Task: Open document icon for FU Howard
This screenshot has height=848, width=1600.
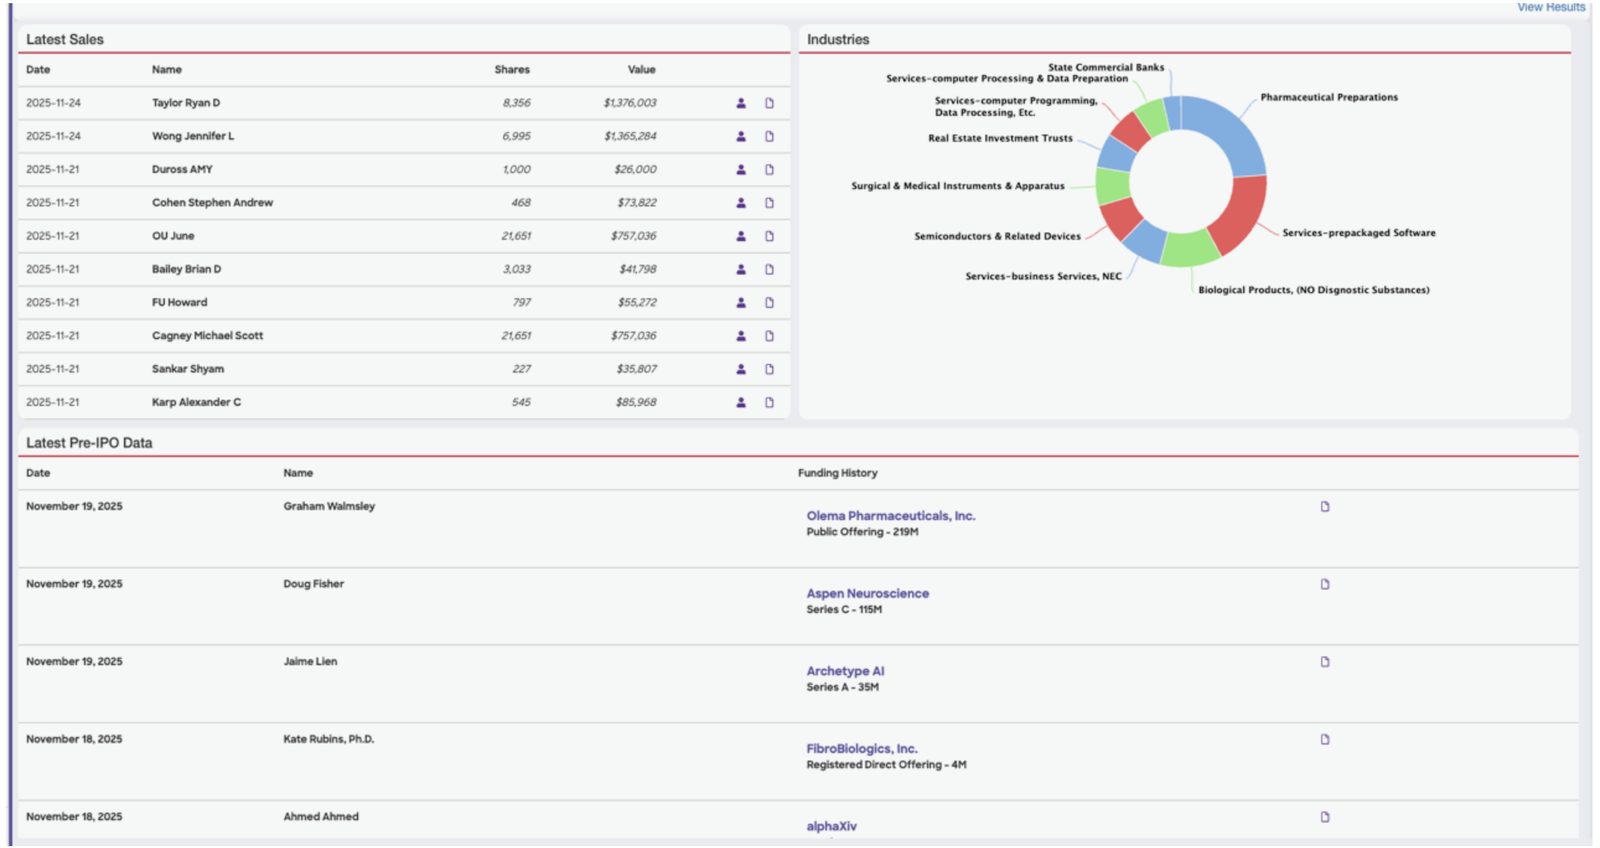Action: coord(769,302)
